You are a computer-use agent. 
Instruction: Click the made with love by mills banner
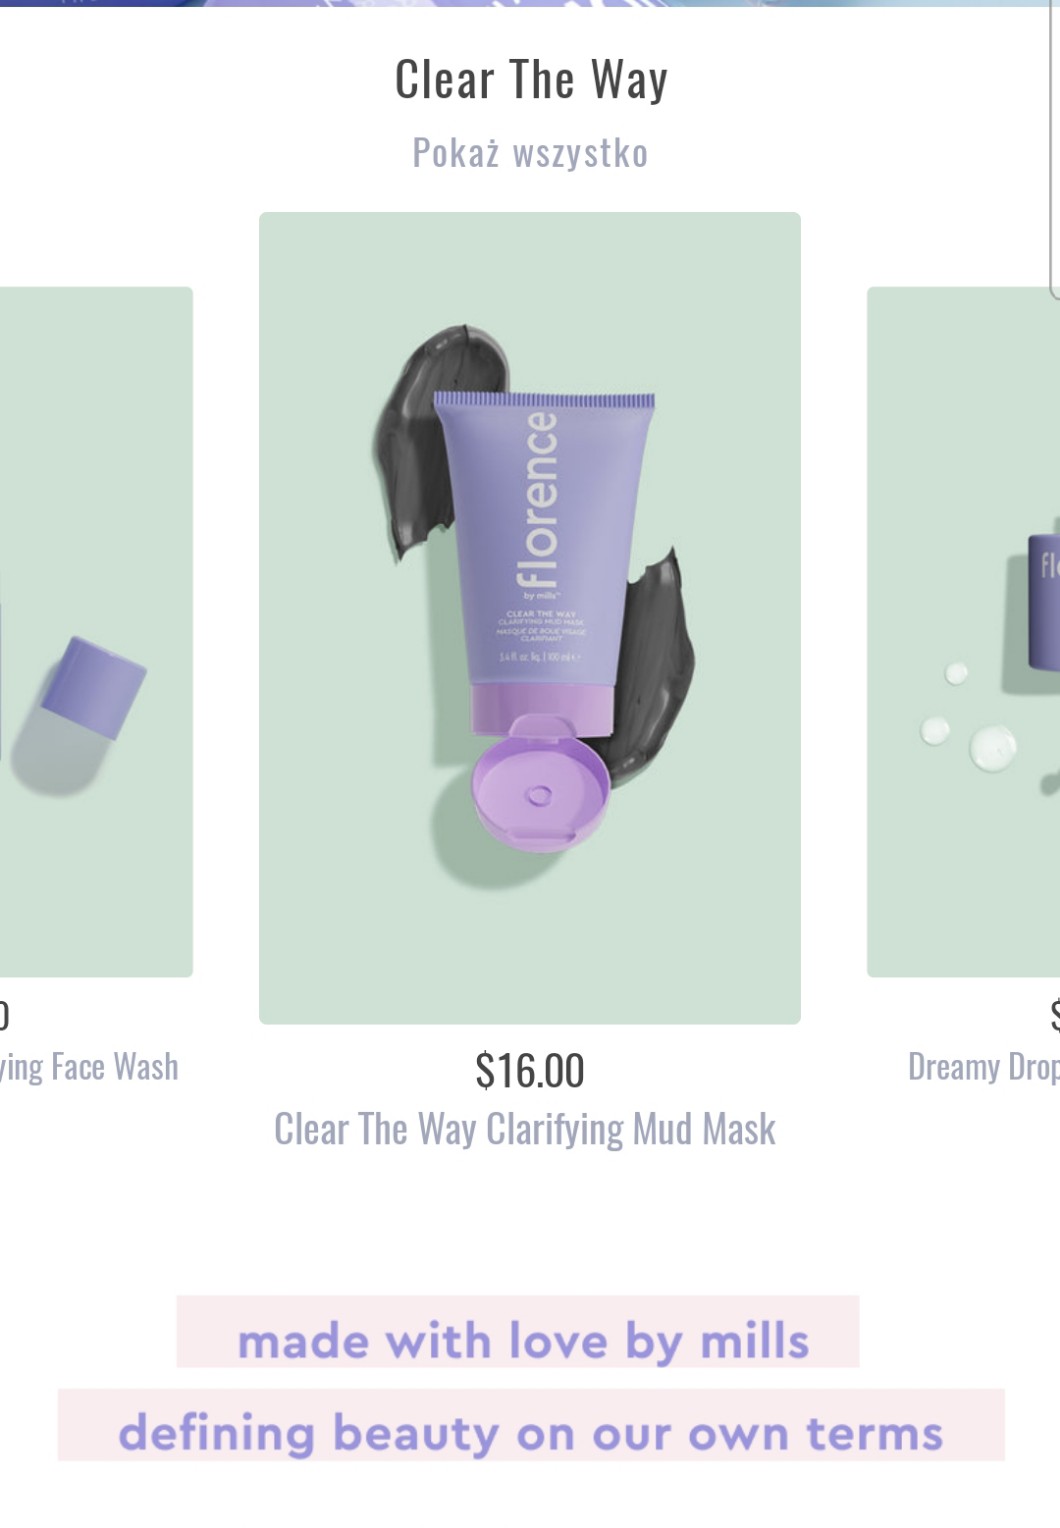point(518,1332)
